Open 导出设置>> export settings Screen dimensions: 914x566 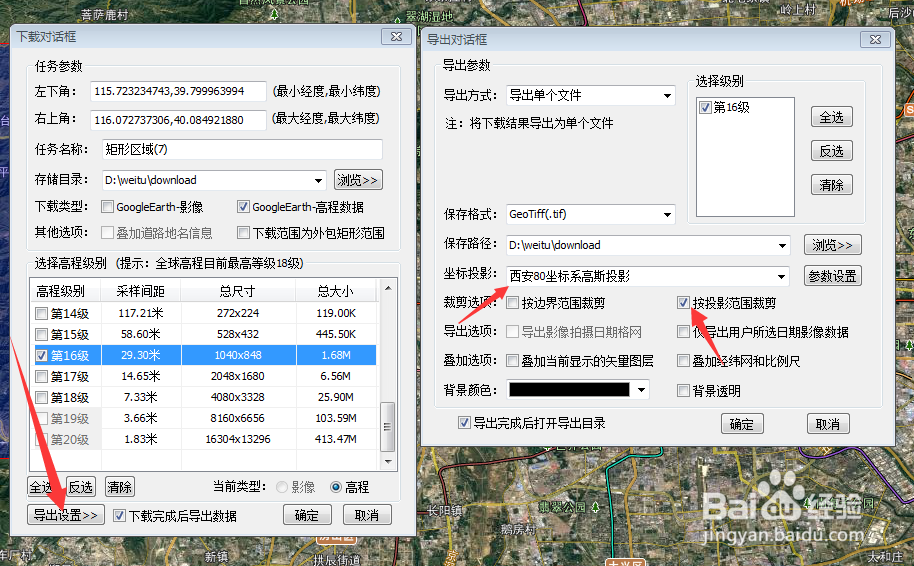(66, 515)
